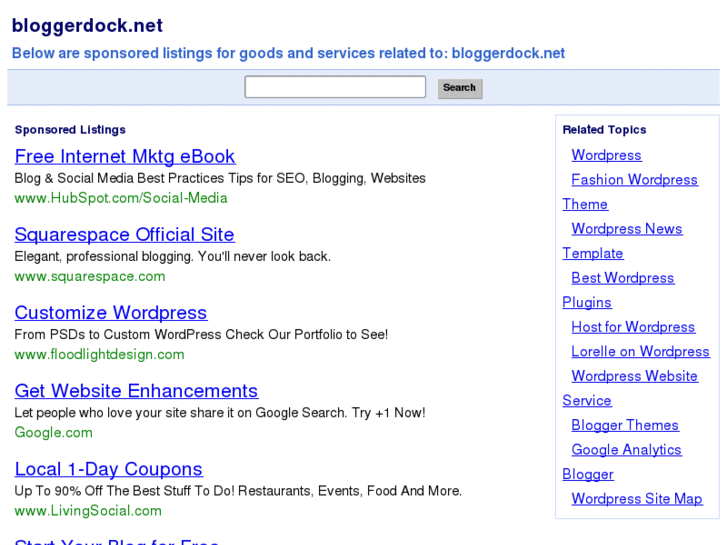The width and height of the screenshot is (727, 545).
Task: Select Blogger Themes related topic
Action: [625, 425]
